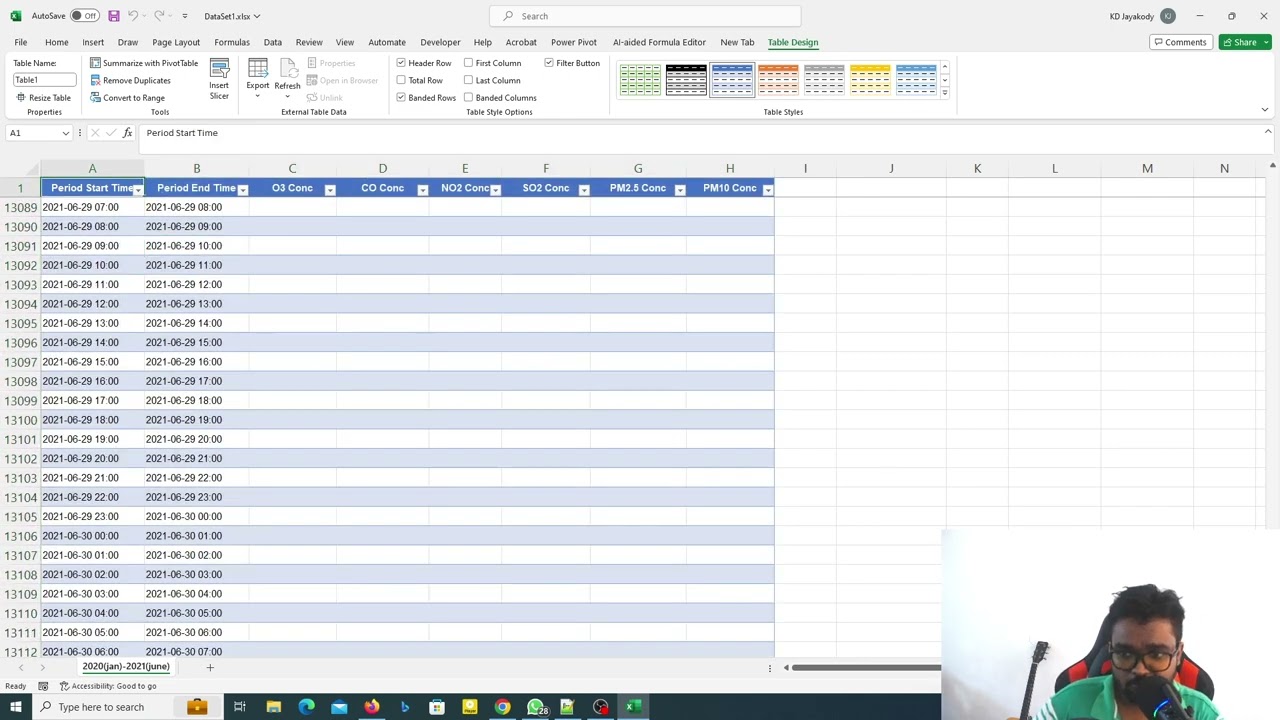
Task: Open the Comments pane
Action: 1179,42
